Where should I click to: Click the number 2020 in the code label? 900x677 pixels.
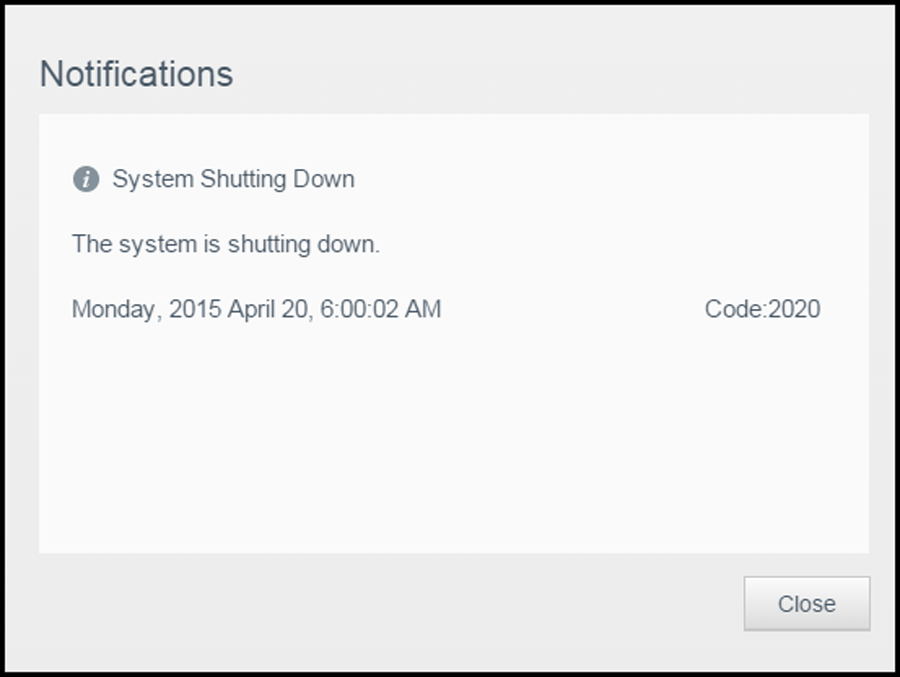794,309
